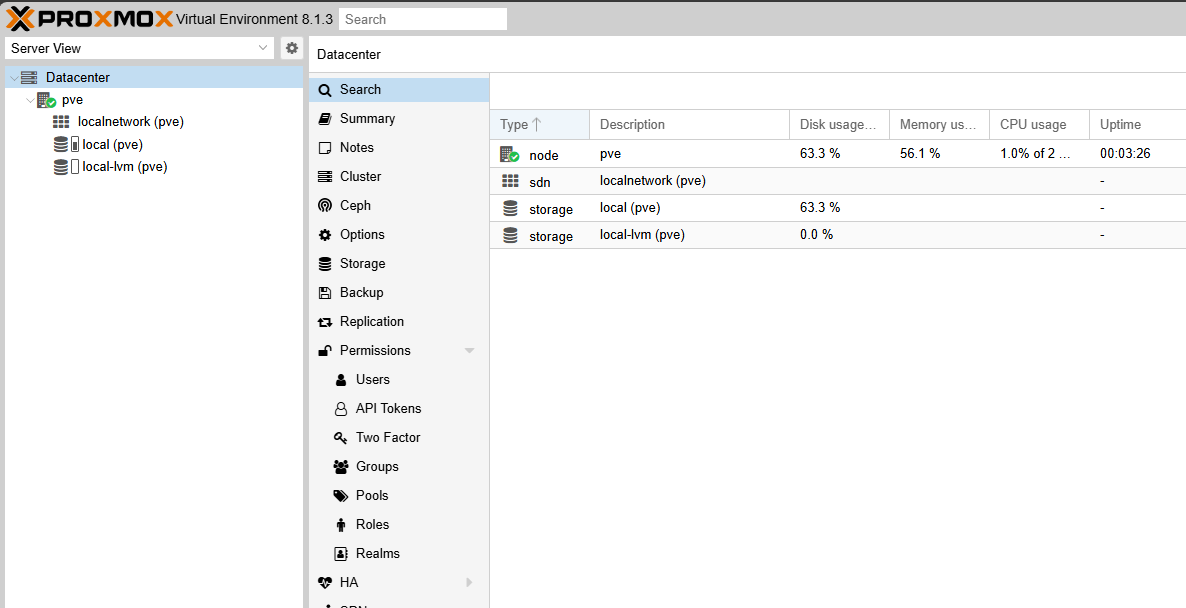
Task: Open the Backup section
Action: point(399,293)
